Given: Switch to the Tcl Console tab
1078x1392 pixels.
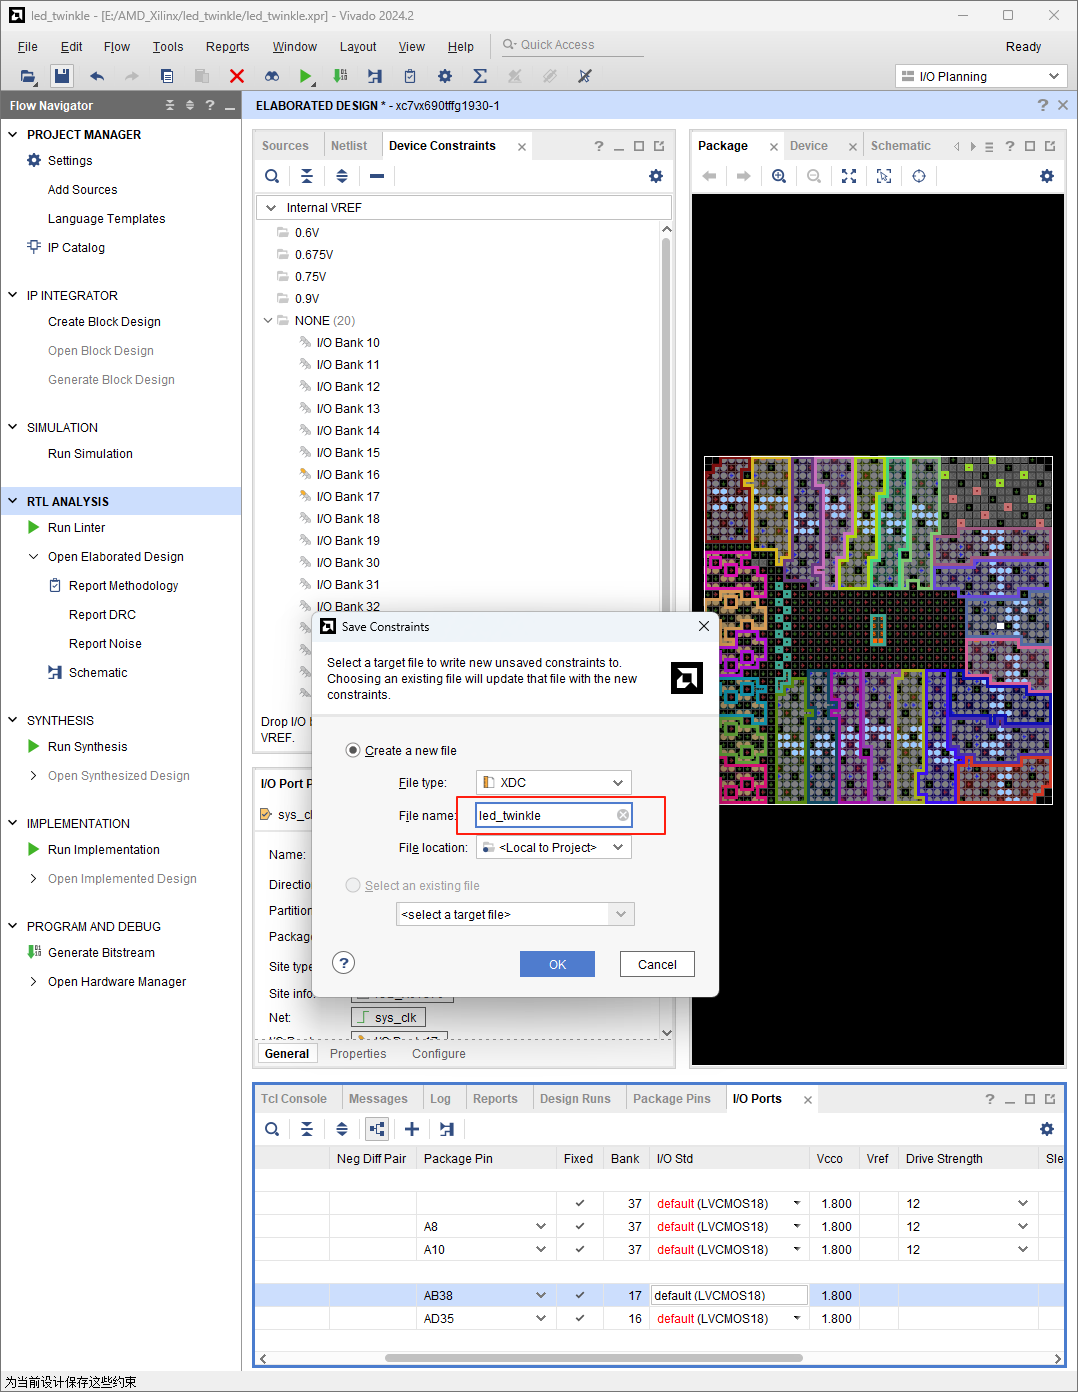Looking at the screenshot, I should point(294,1098).
